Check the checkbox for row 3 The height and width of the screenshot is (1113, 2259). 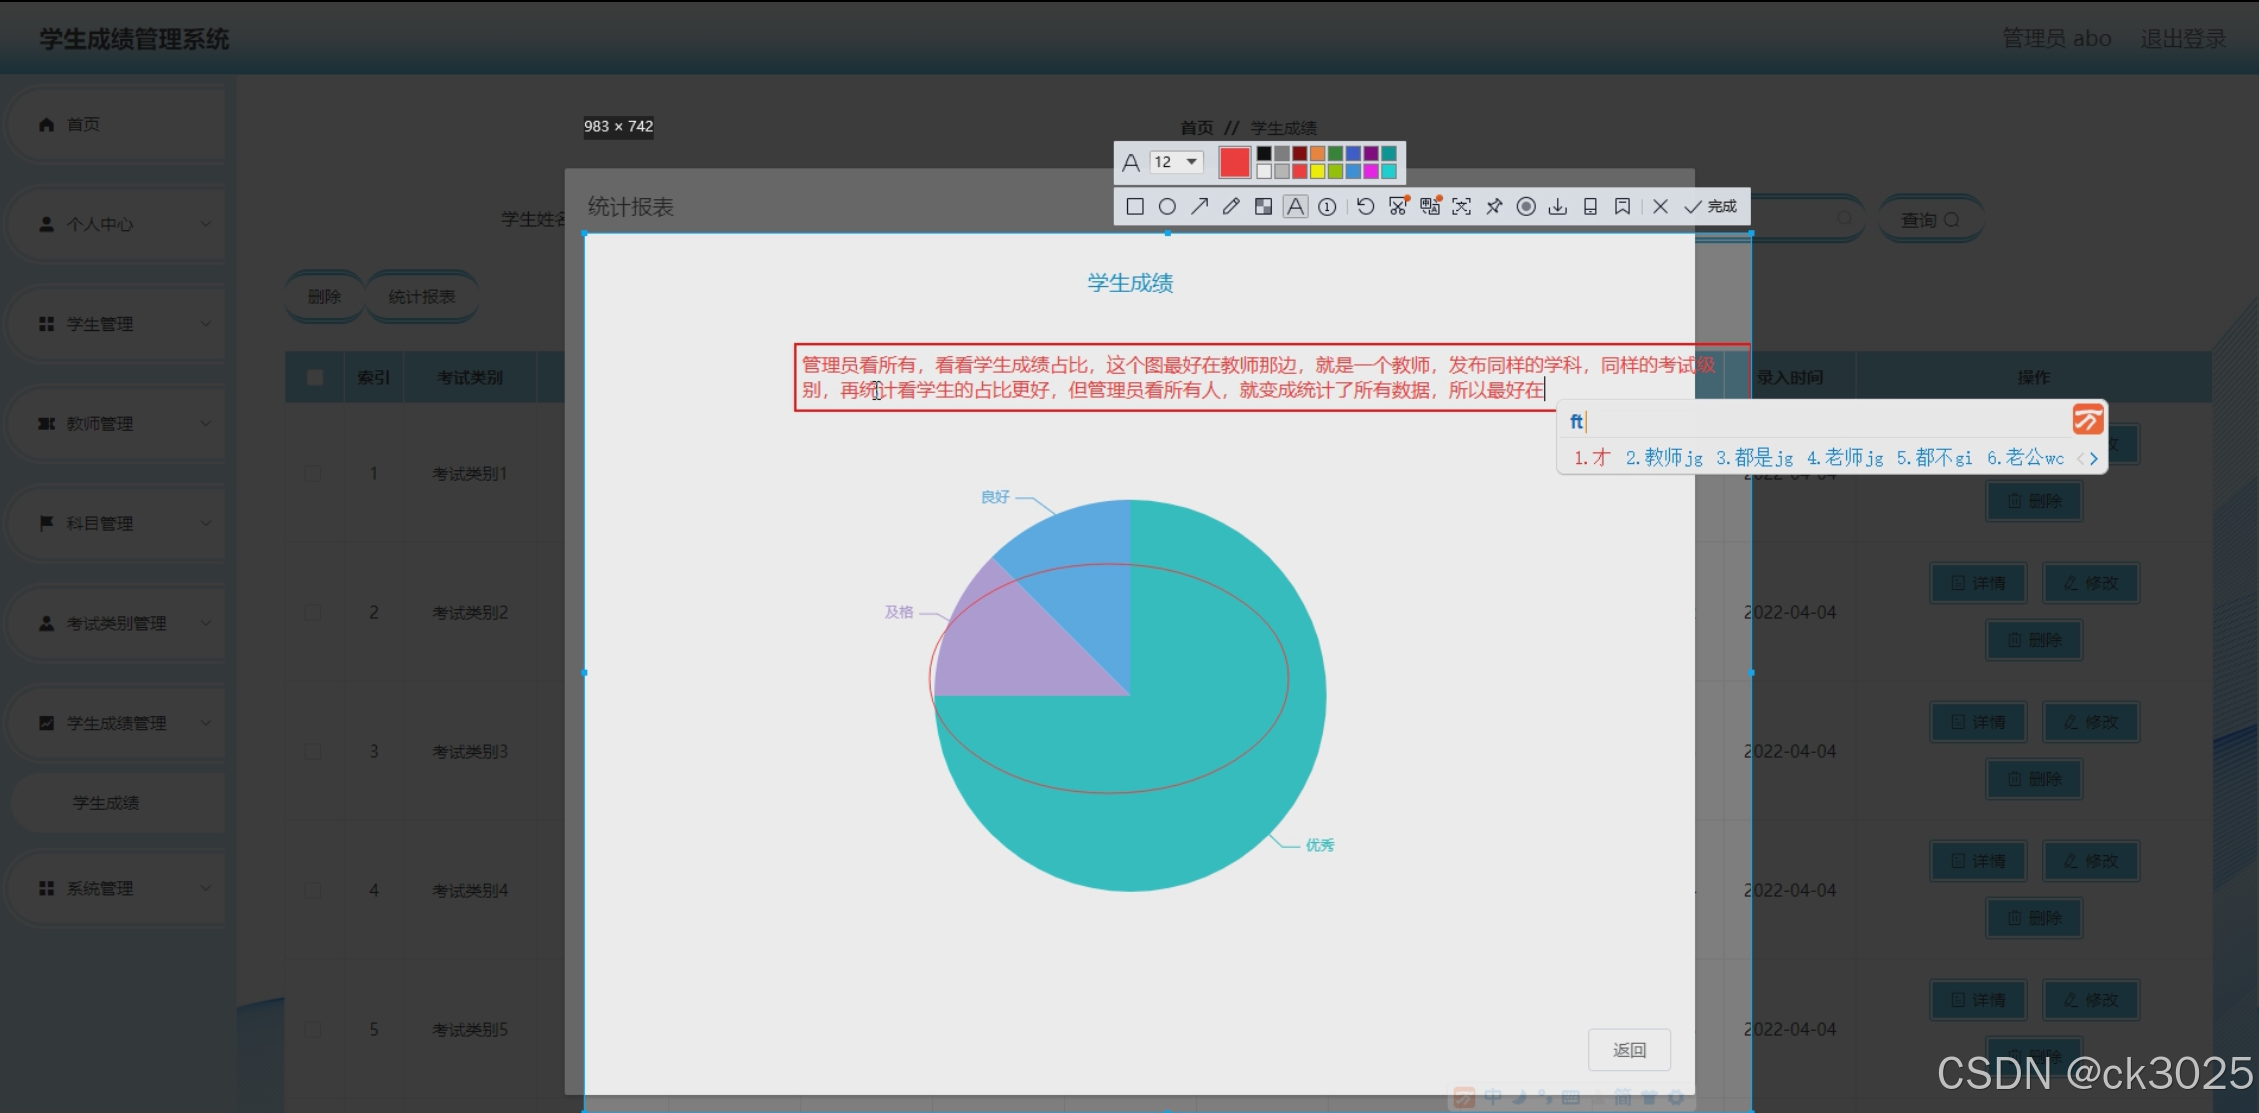point(313,751)
